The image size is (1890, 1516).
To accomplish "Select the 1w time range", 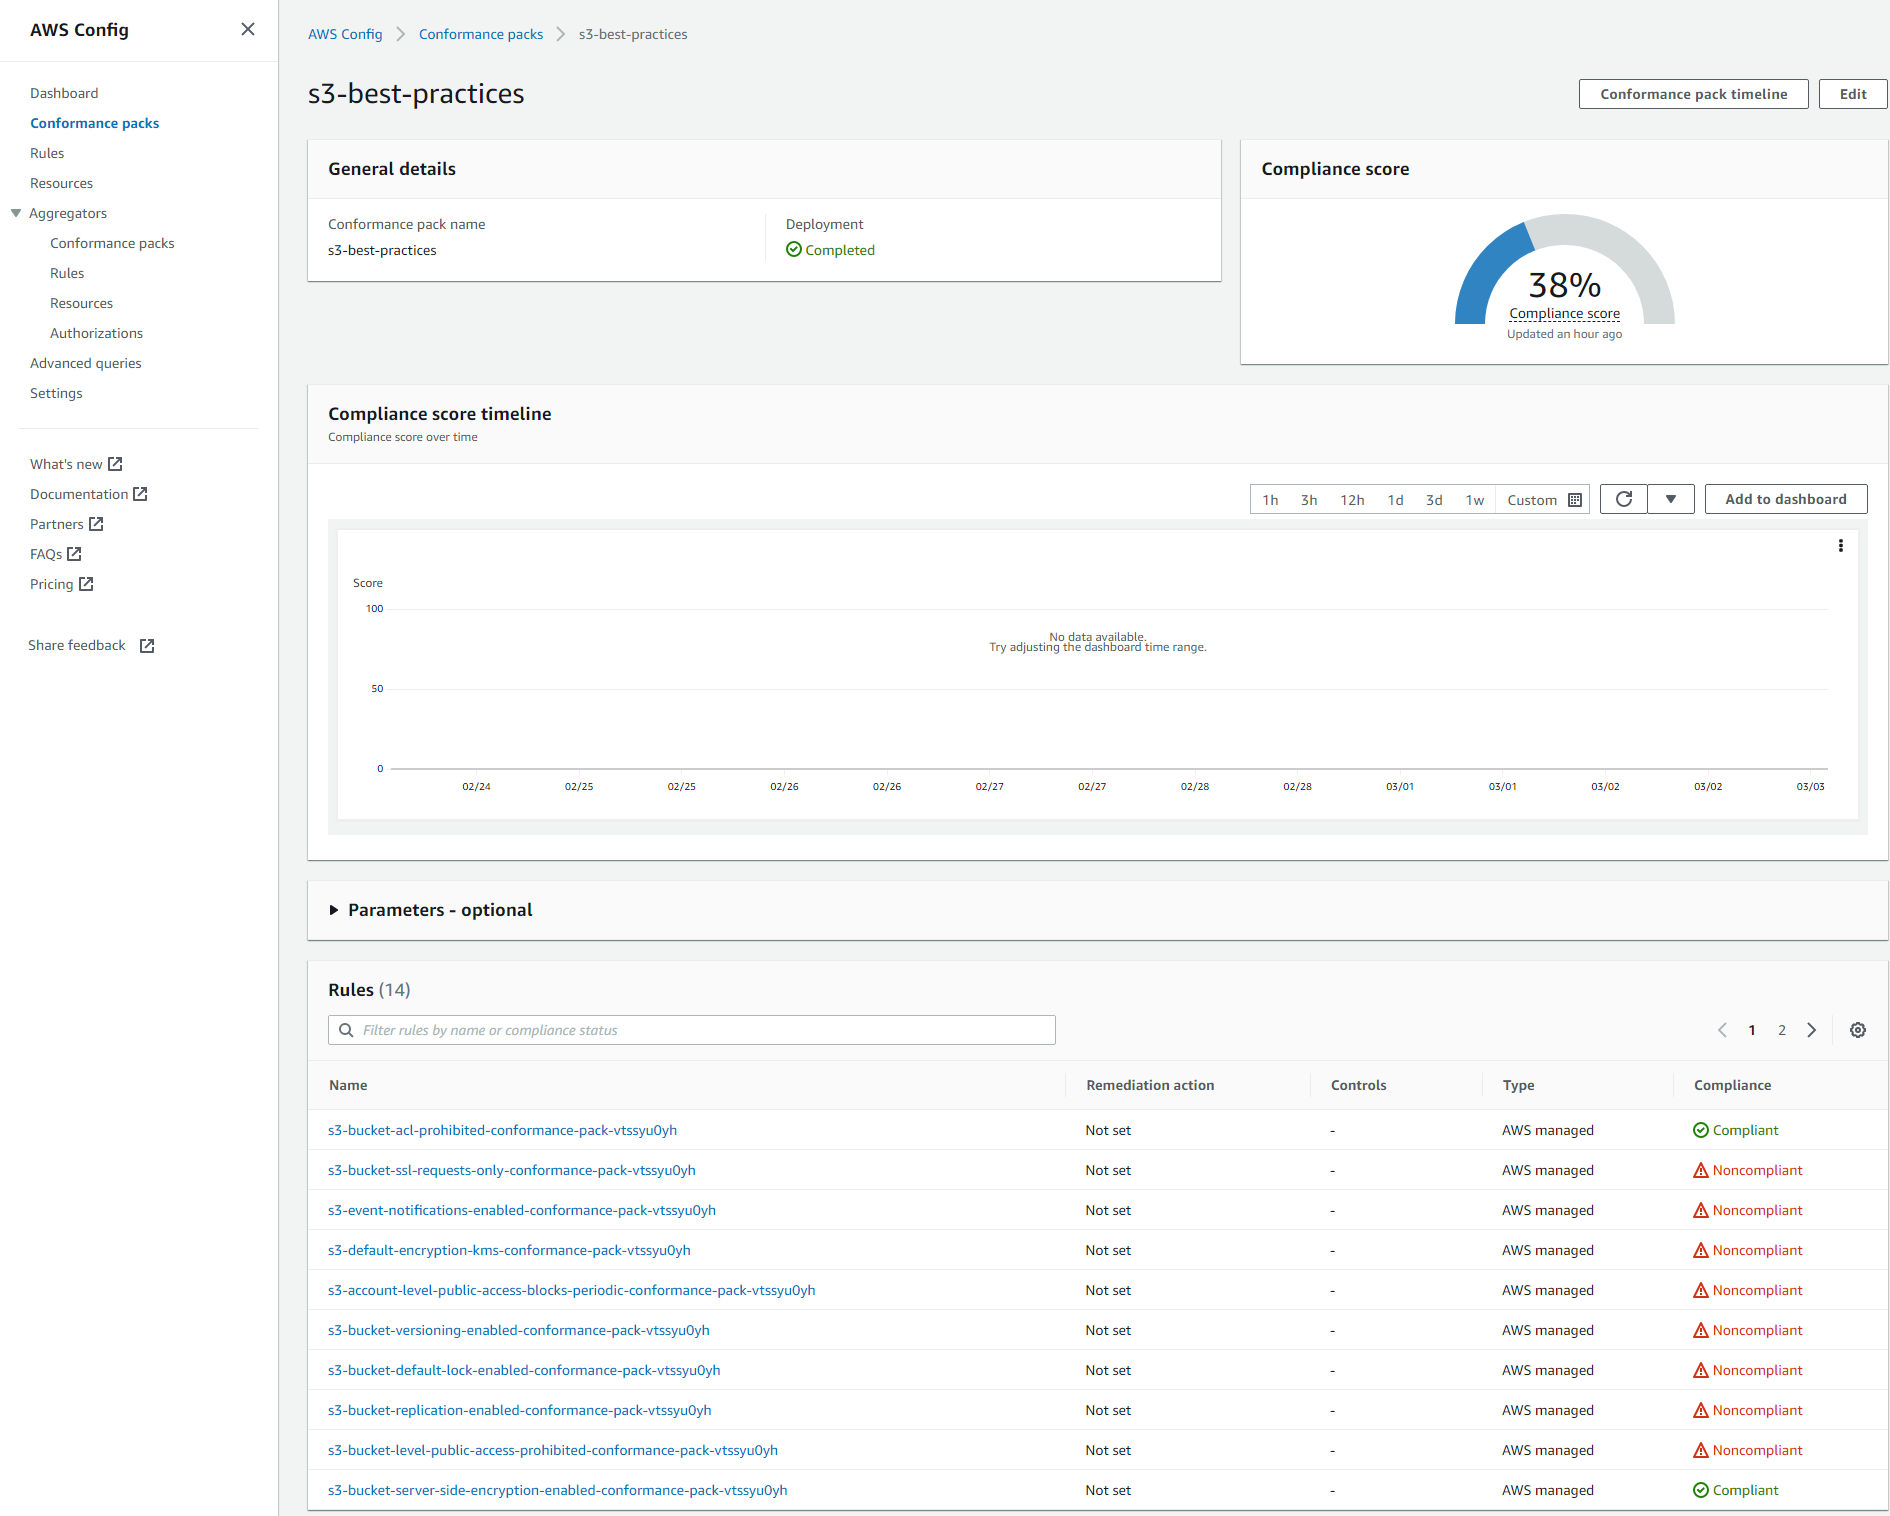I will tap(1475, 499).
